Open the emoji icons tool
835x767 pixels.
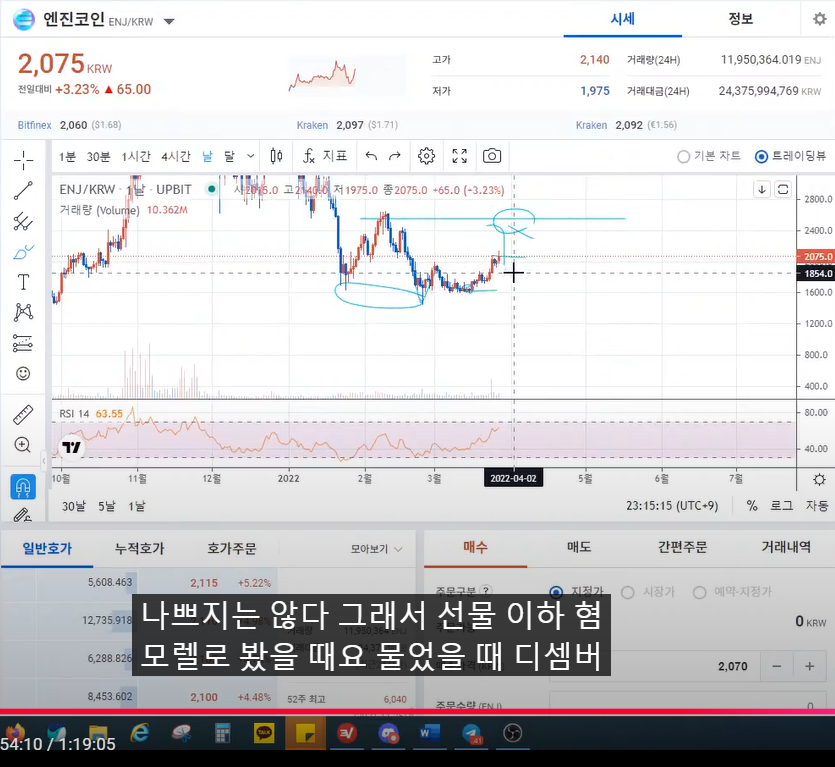pyautogui.click(x=23, y=373)
